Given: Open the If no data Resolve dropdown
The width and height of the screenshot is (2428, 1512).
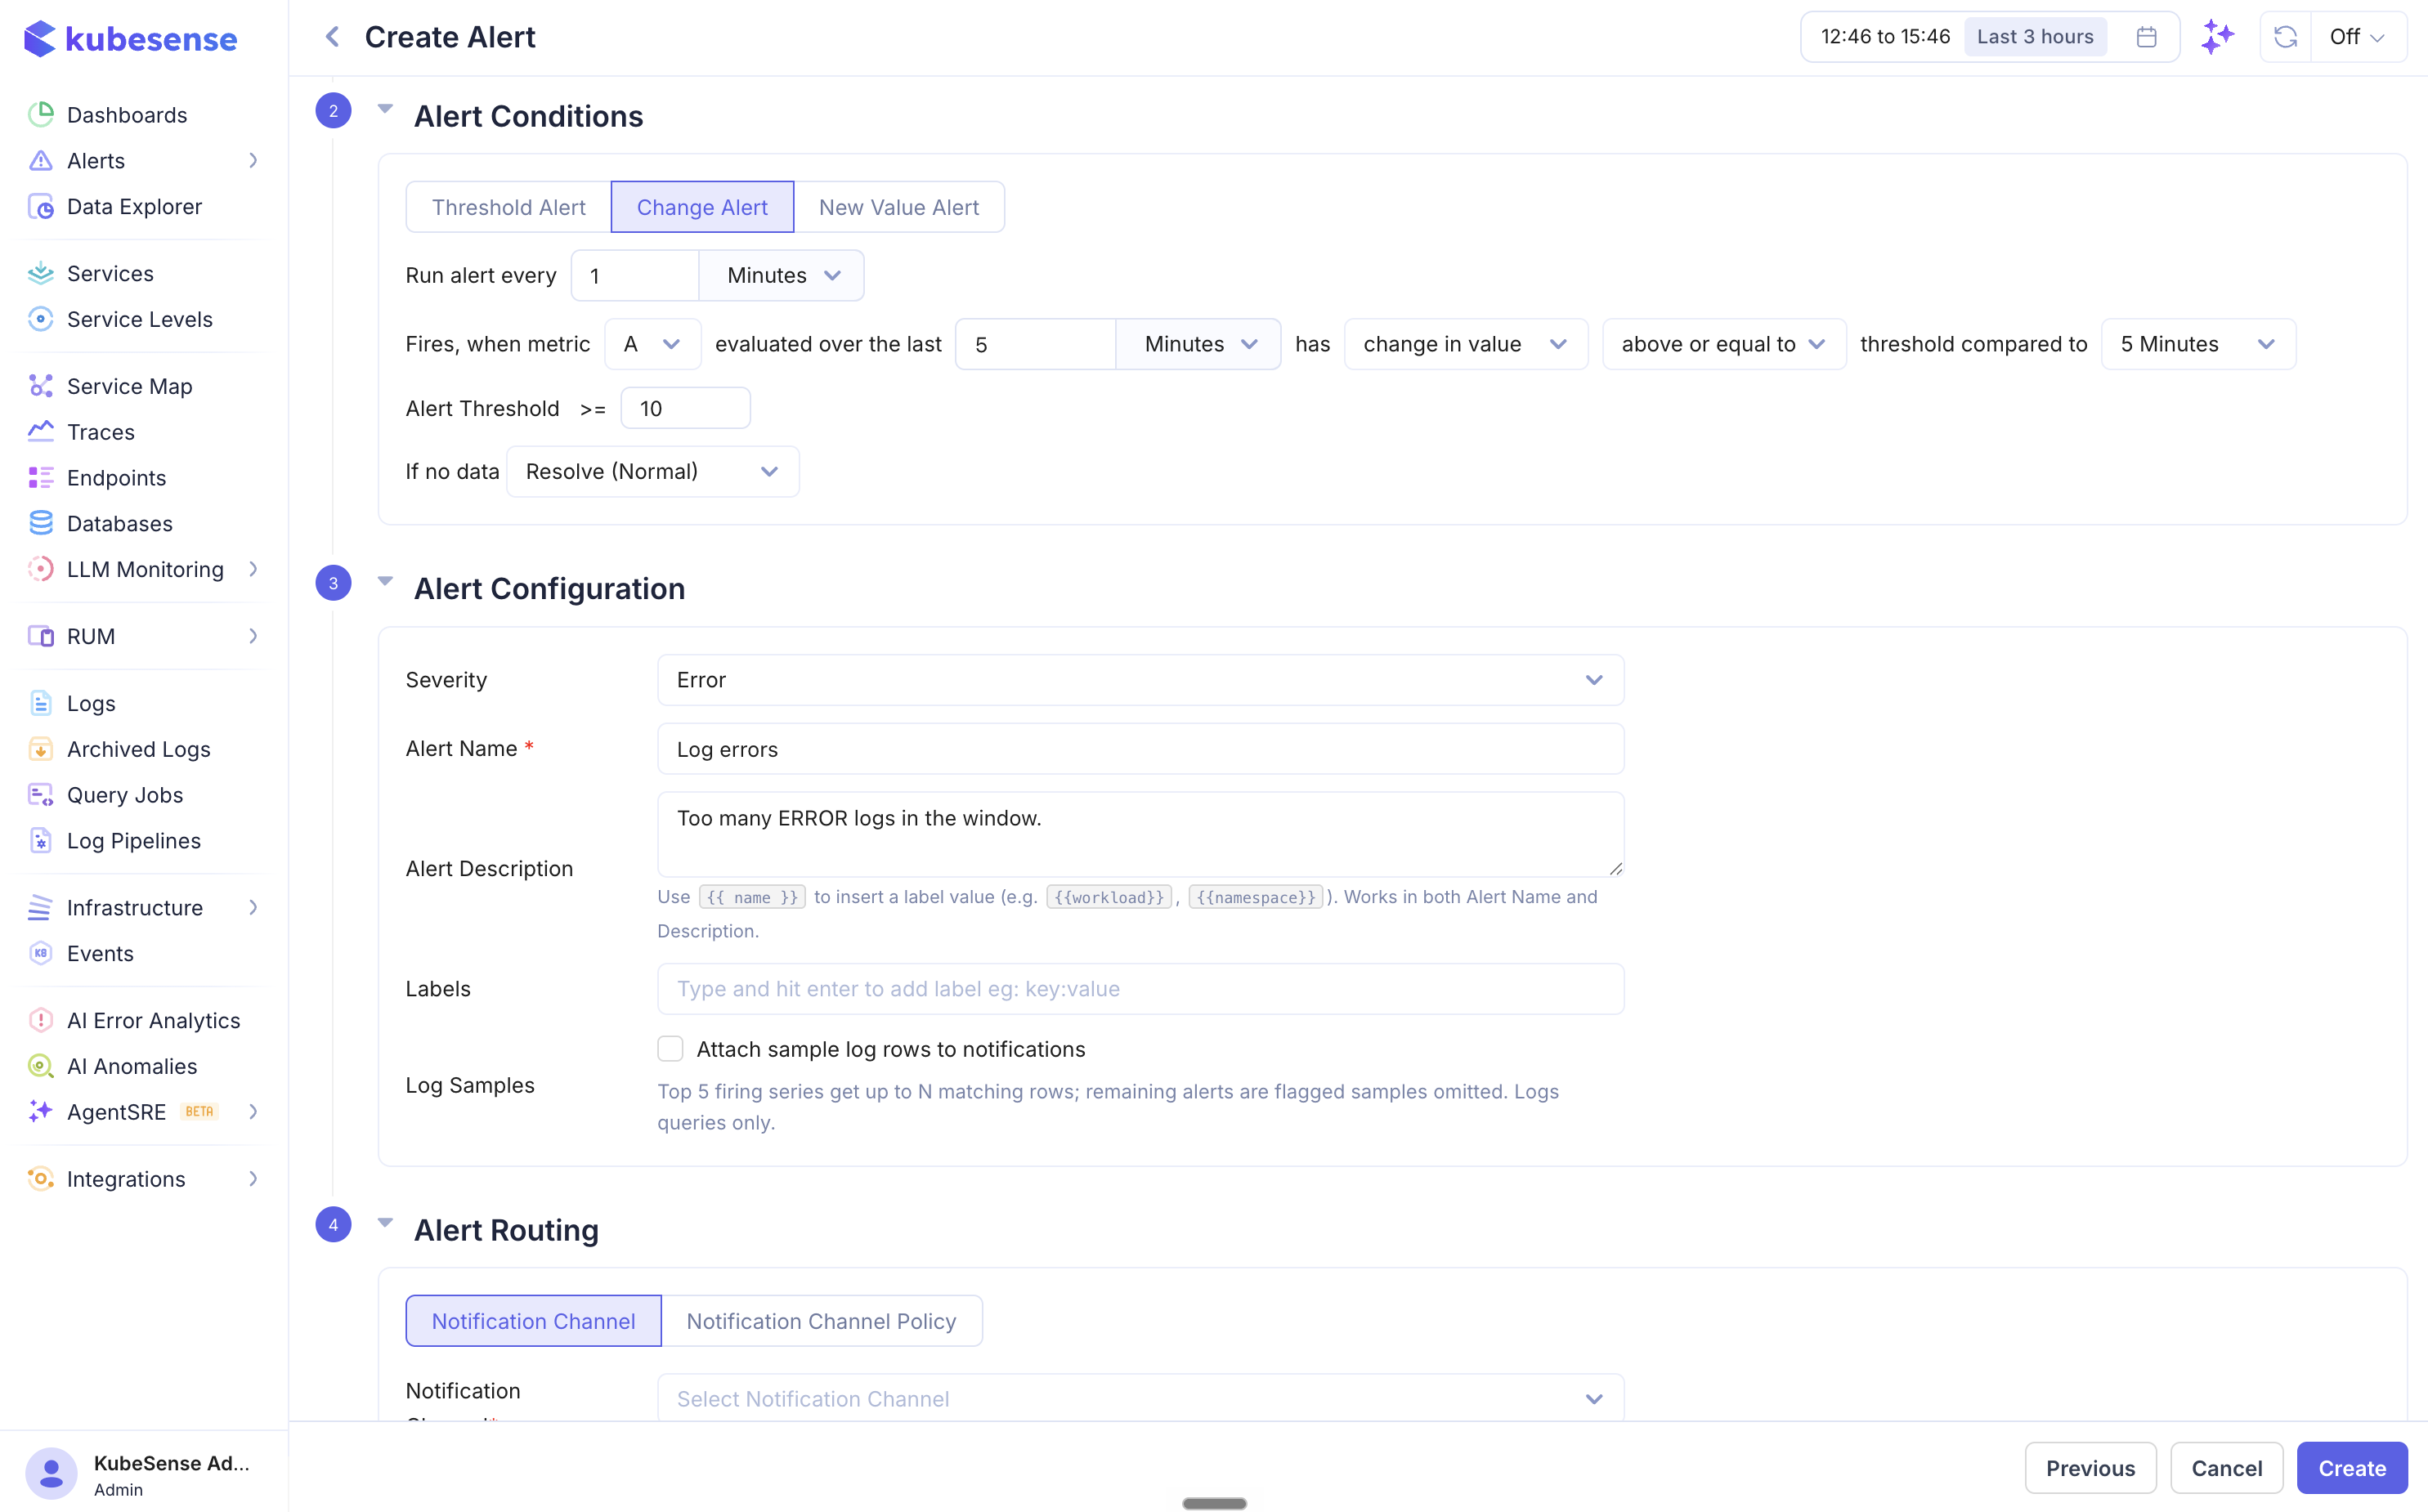Looking at the screenshot, I should (652, 471).
